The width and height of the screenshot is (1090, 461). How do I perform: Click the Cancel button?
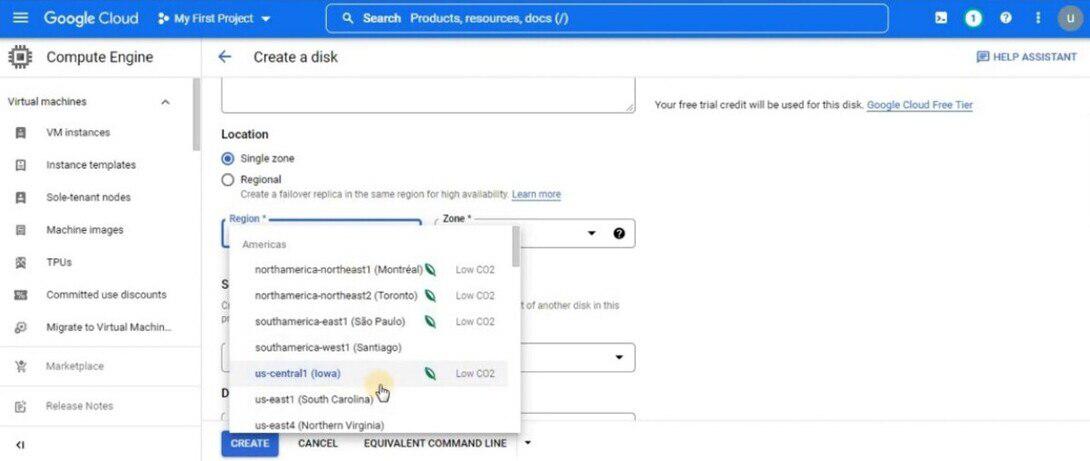(318, 444)
